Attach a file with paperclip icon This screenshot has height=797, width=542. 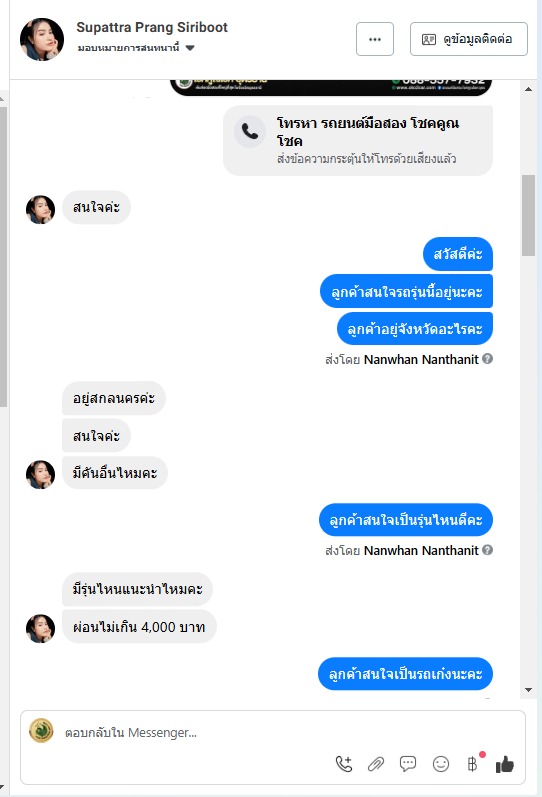(x=376, y=764)
